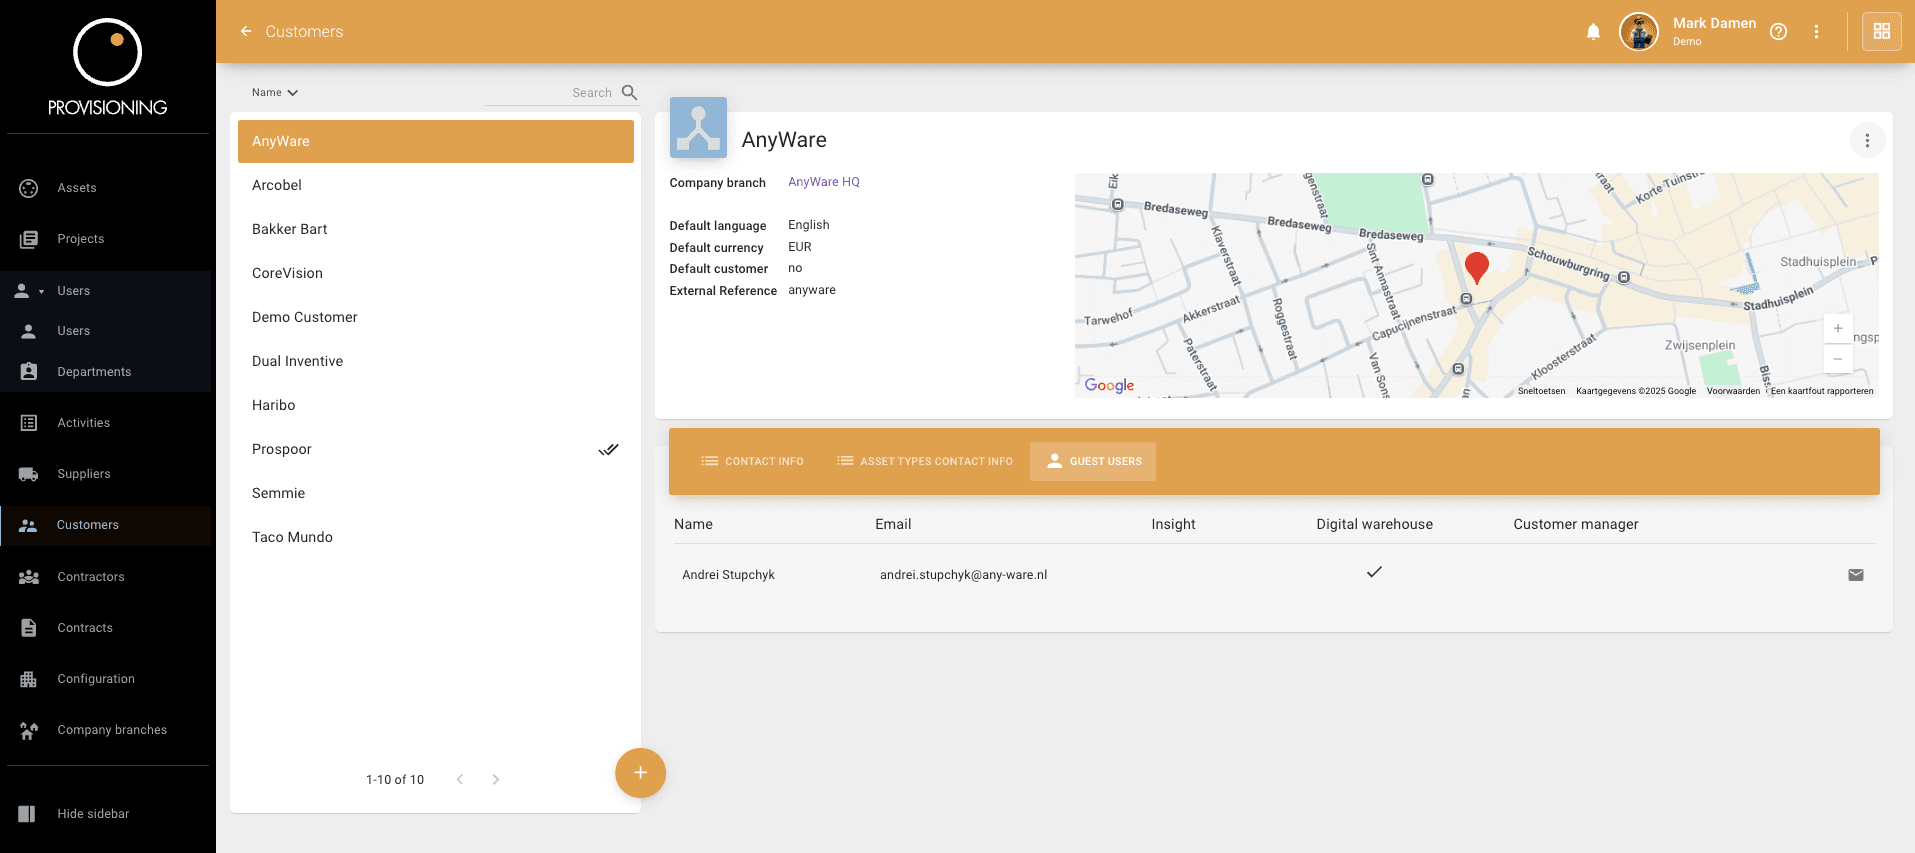Switch to Contact Info tab
1915x853 pixels.
752,461
